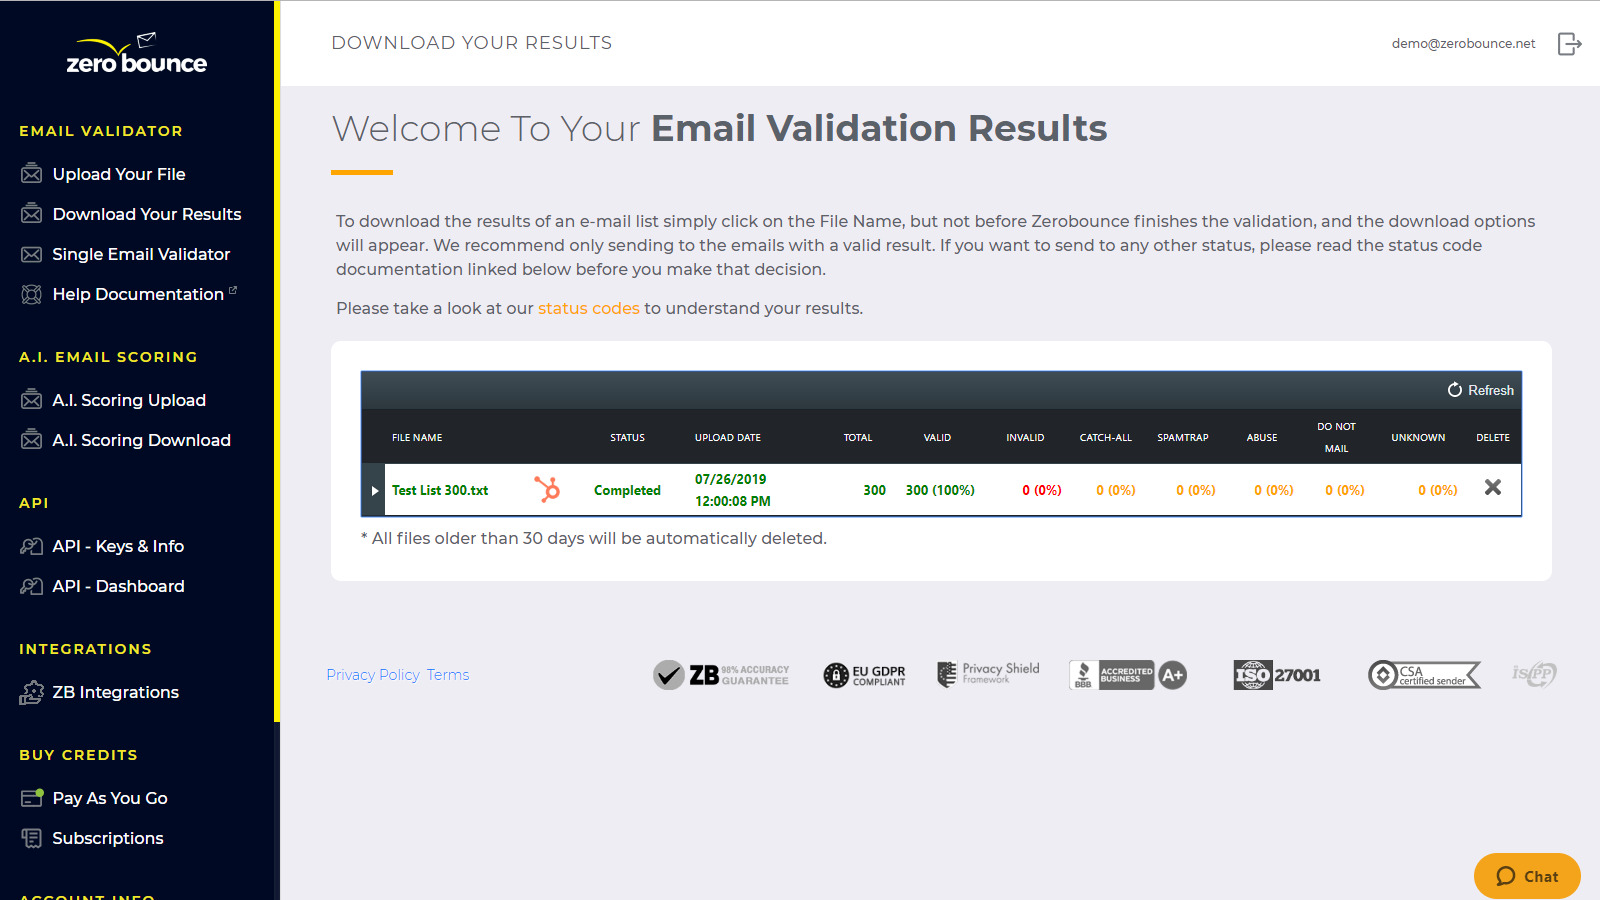1600x900 pixels.
Task: Click the API Dashboard key icon
Action: pyautogui.click(x=32, y=586)
